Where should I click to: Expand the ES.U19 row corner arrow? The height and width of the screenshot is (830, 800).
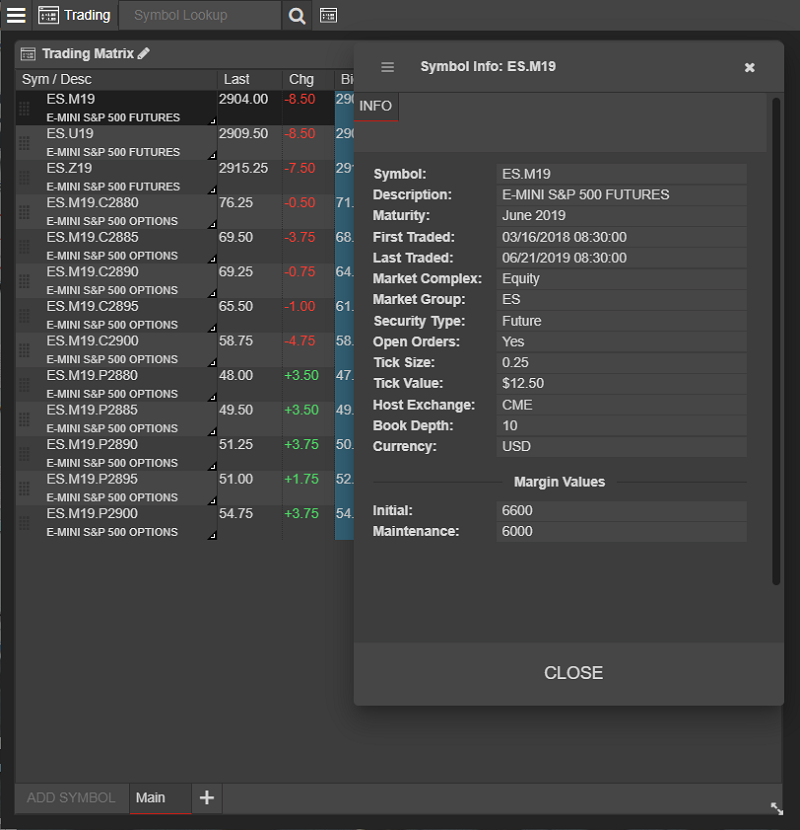[x=212, y=155]
